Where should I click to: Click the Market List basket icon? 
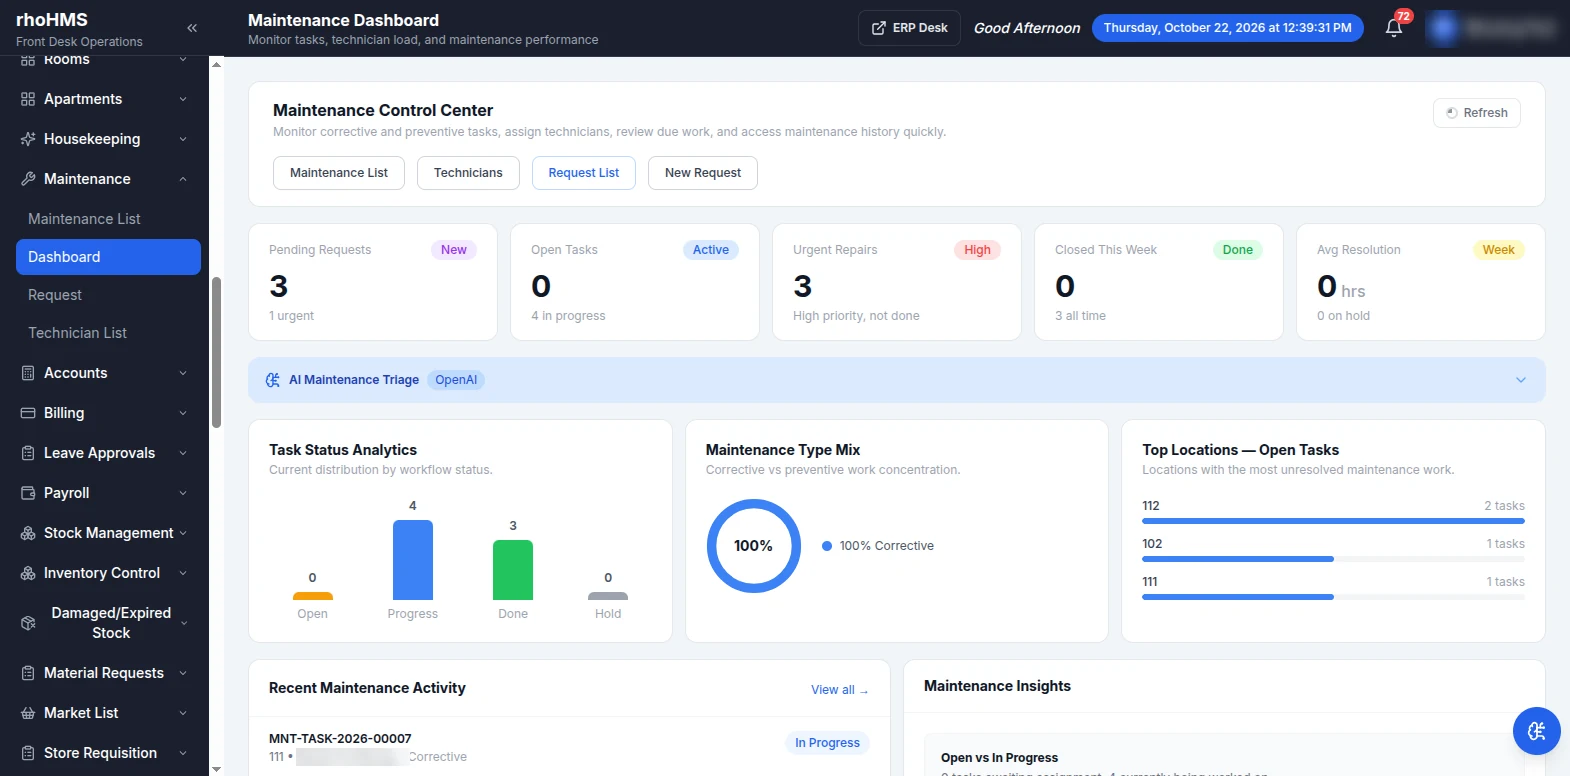click(28, 713)
